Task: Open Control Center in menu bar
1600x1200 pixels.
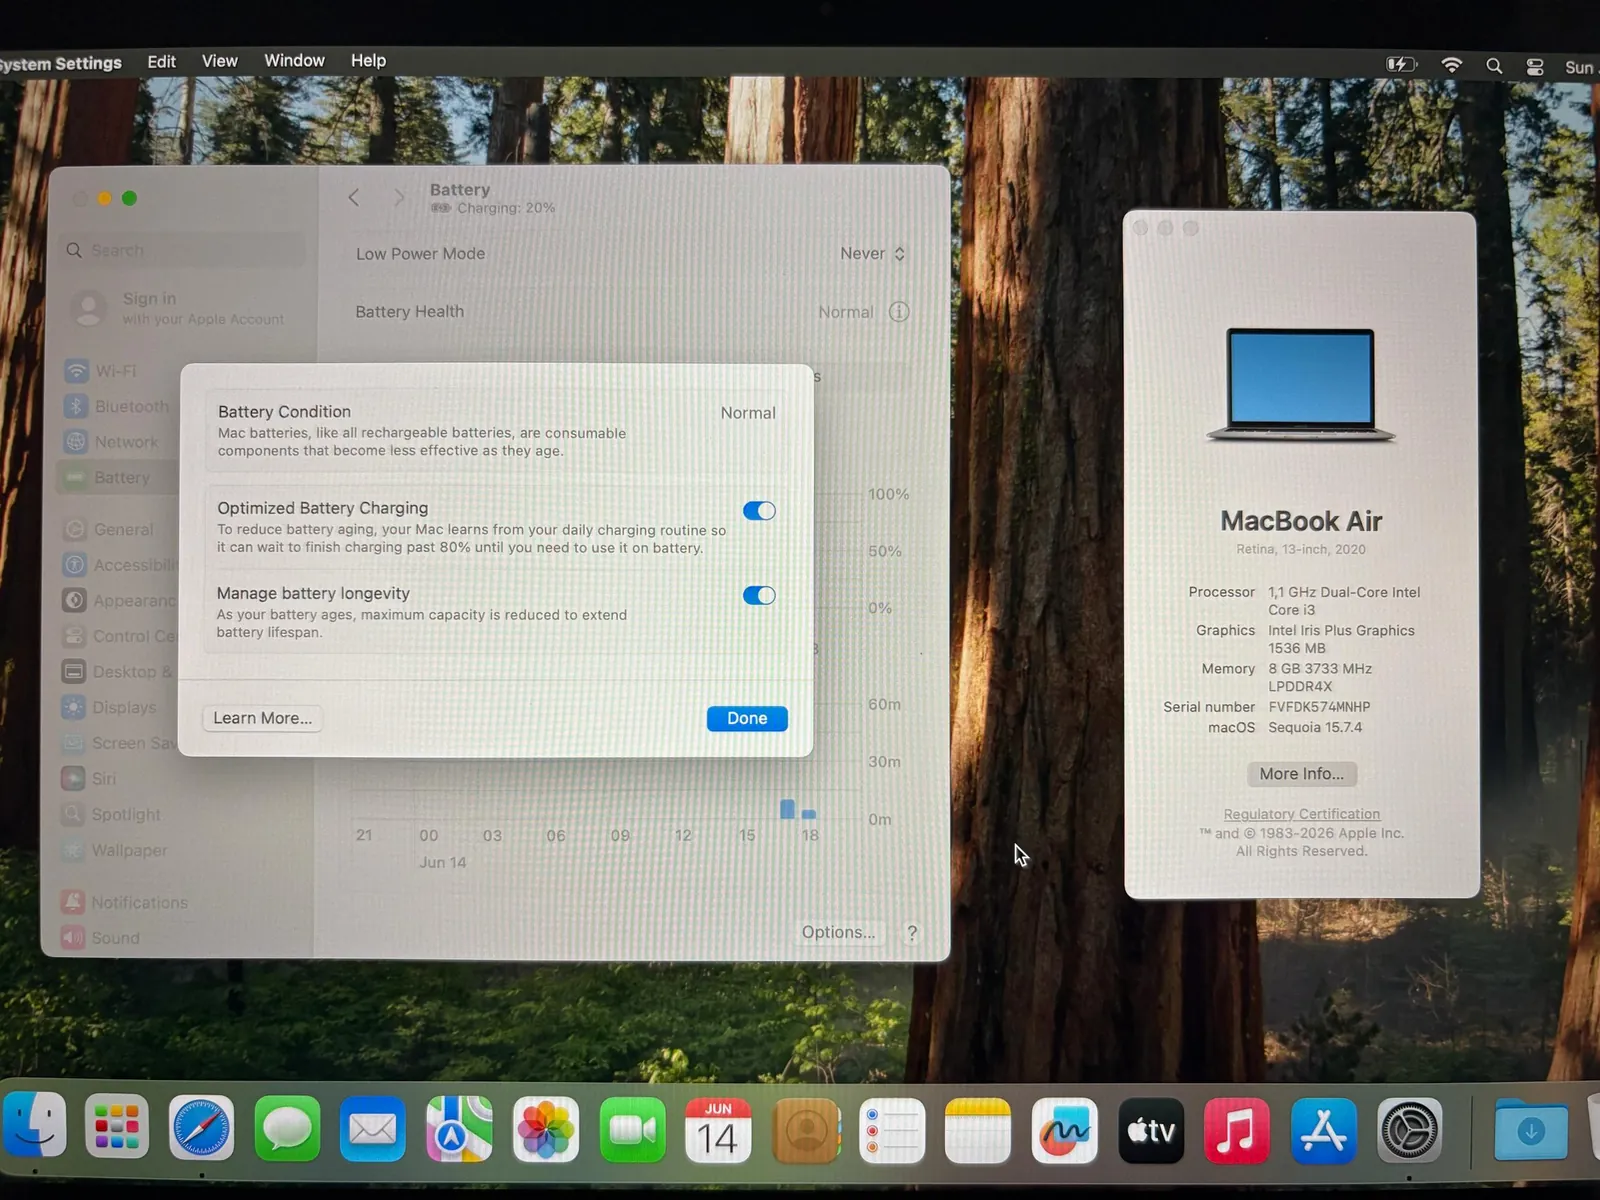Action: [1535, 67]
